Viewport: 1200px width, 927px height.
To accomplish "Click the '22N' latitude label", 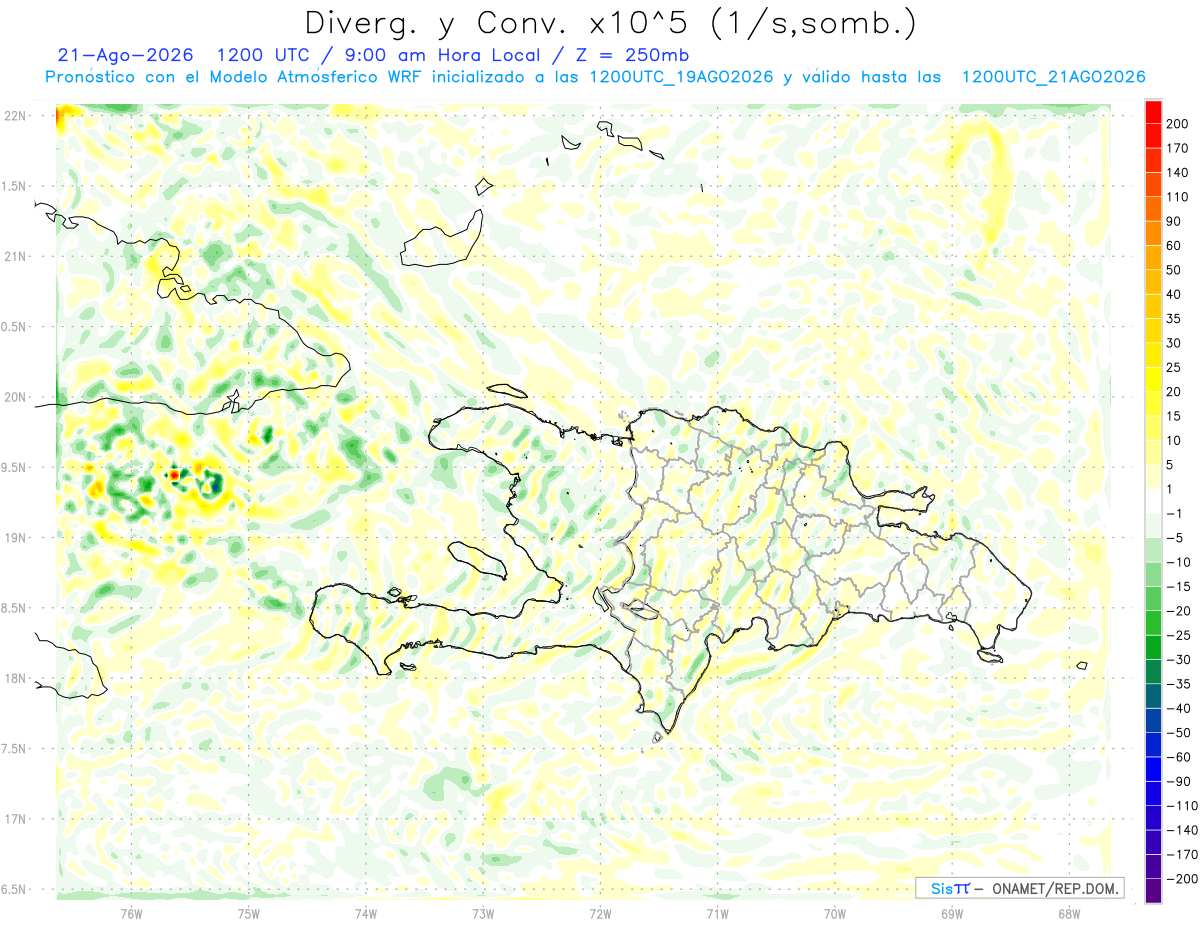I will [15, 115].
